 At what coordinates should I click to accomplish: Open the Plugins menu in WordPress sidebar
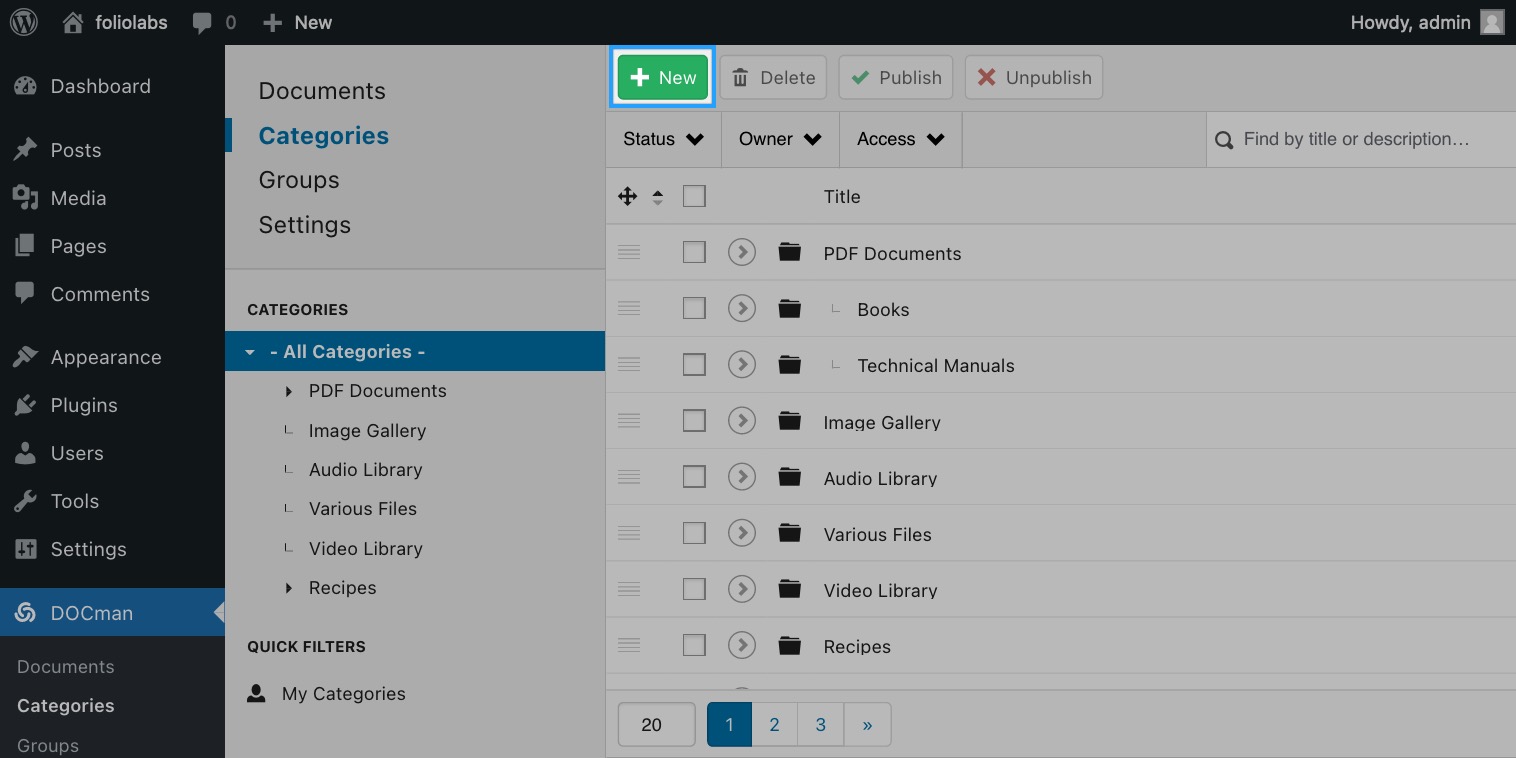coord(84,405)
